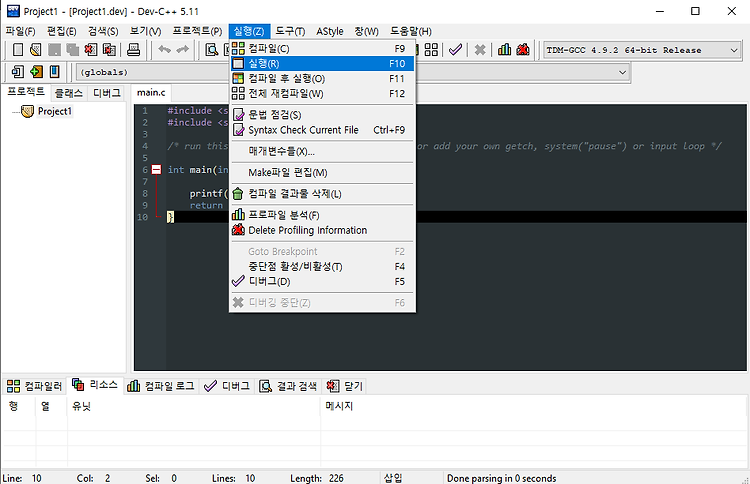Click the Project1 tree icon
The height and width of the screenshot is (484, 750).
click(28, 111)
